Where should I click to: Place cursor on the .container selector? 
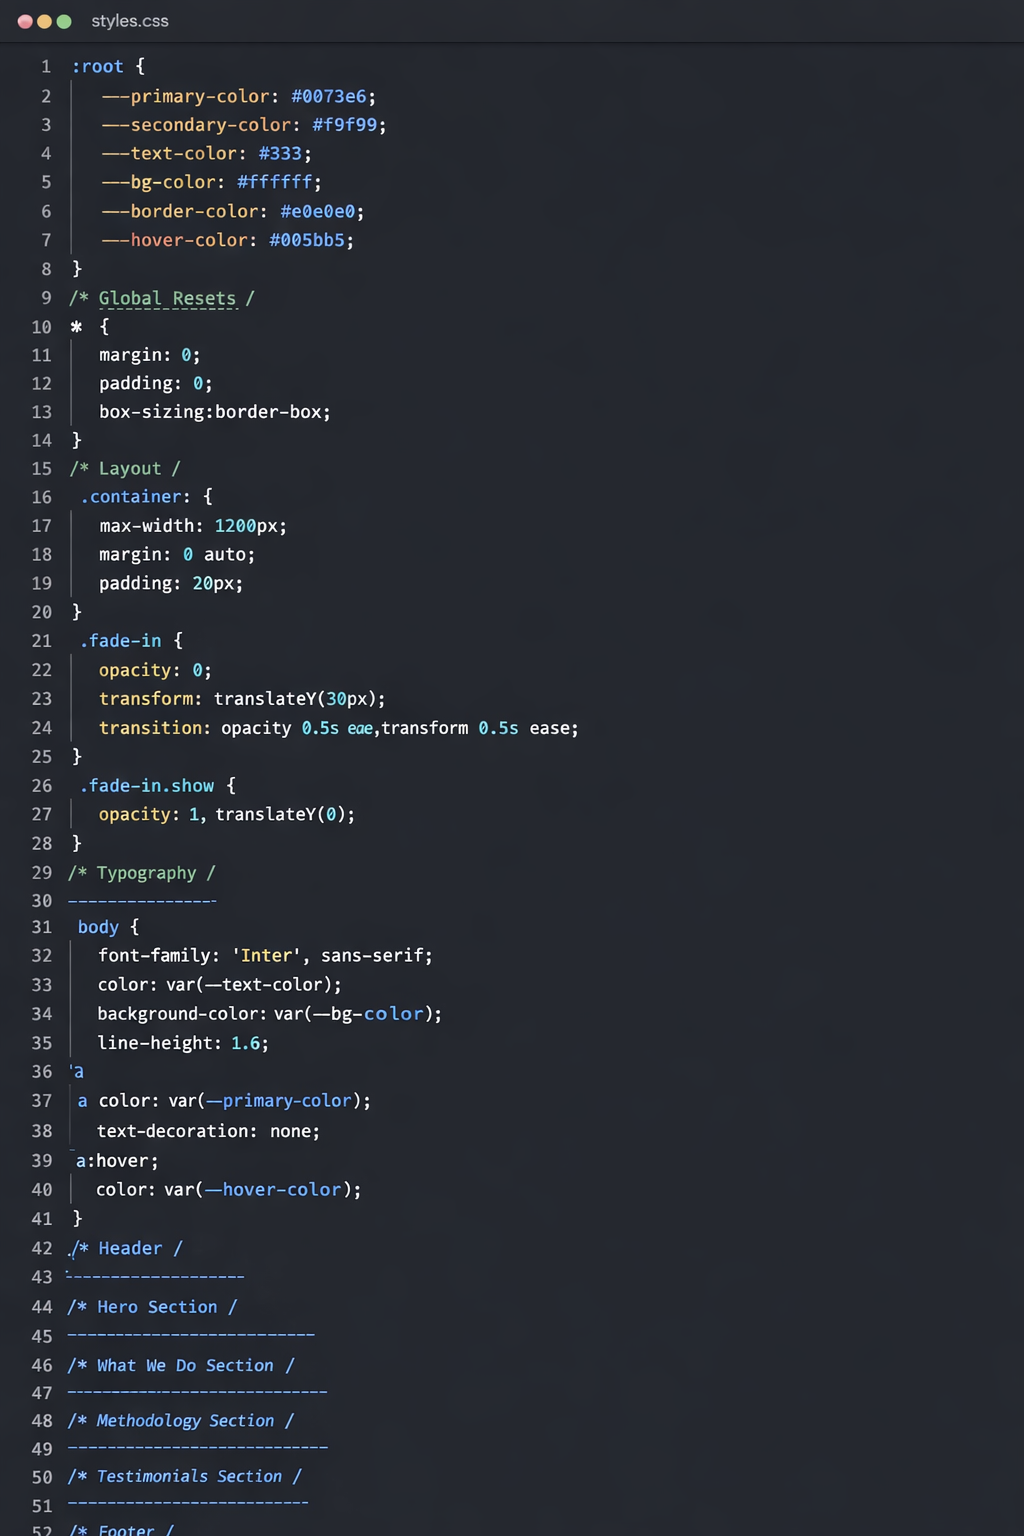tap(132, 497)
